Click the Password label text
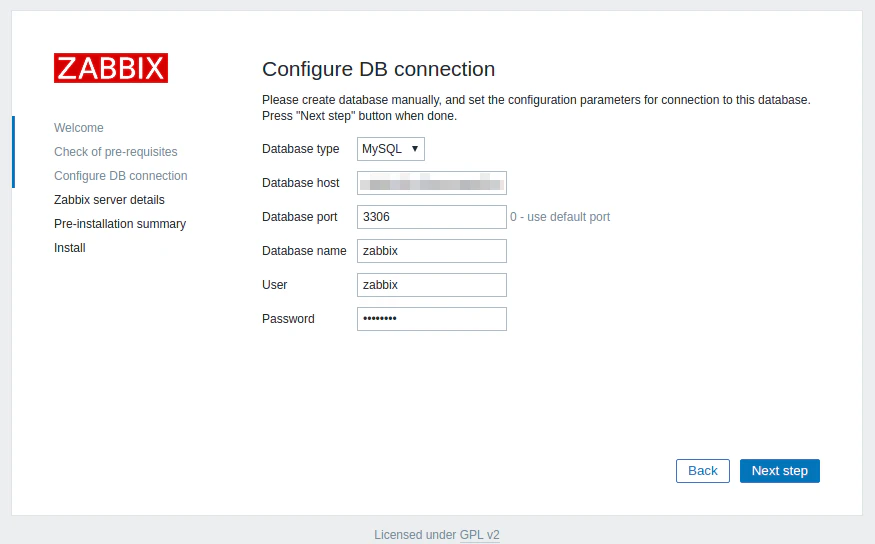The height and width of the screenshot is (544, 875). [289, 319]
